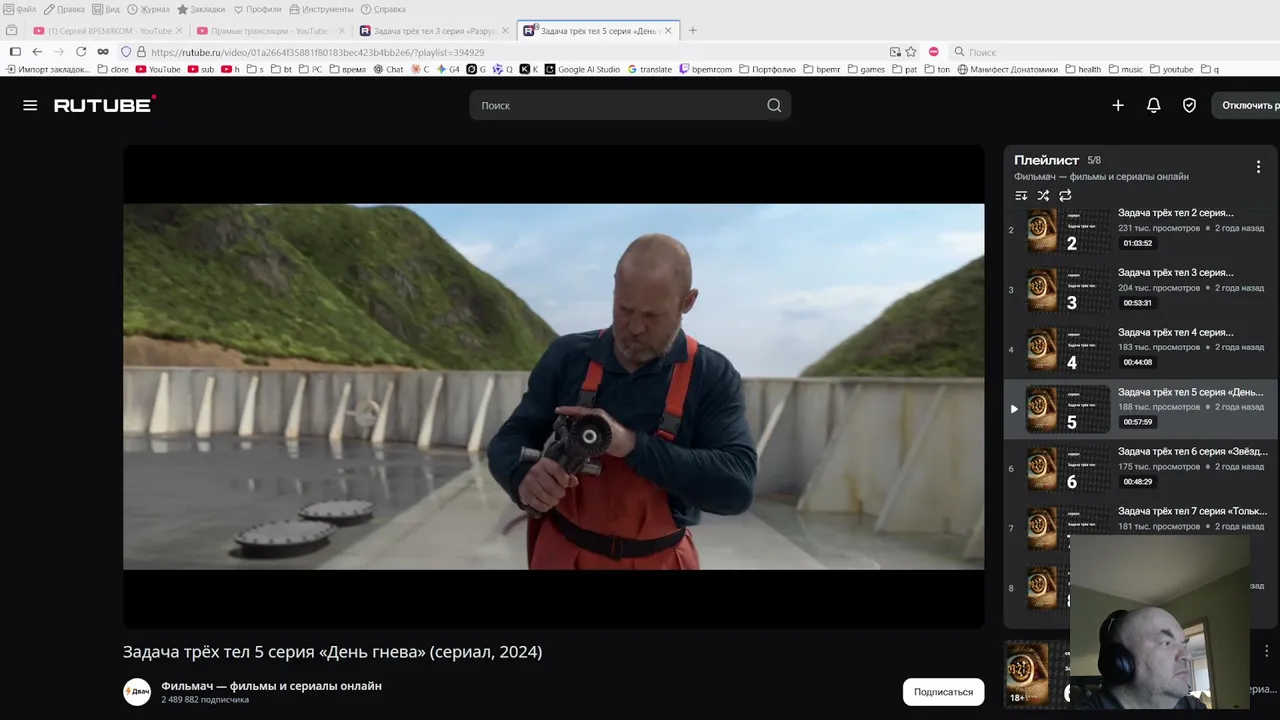Close the Задача трёх тел 5 серия tab
The height and width of the screenshot is (720, 1280).
668,31
